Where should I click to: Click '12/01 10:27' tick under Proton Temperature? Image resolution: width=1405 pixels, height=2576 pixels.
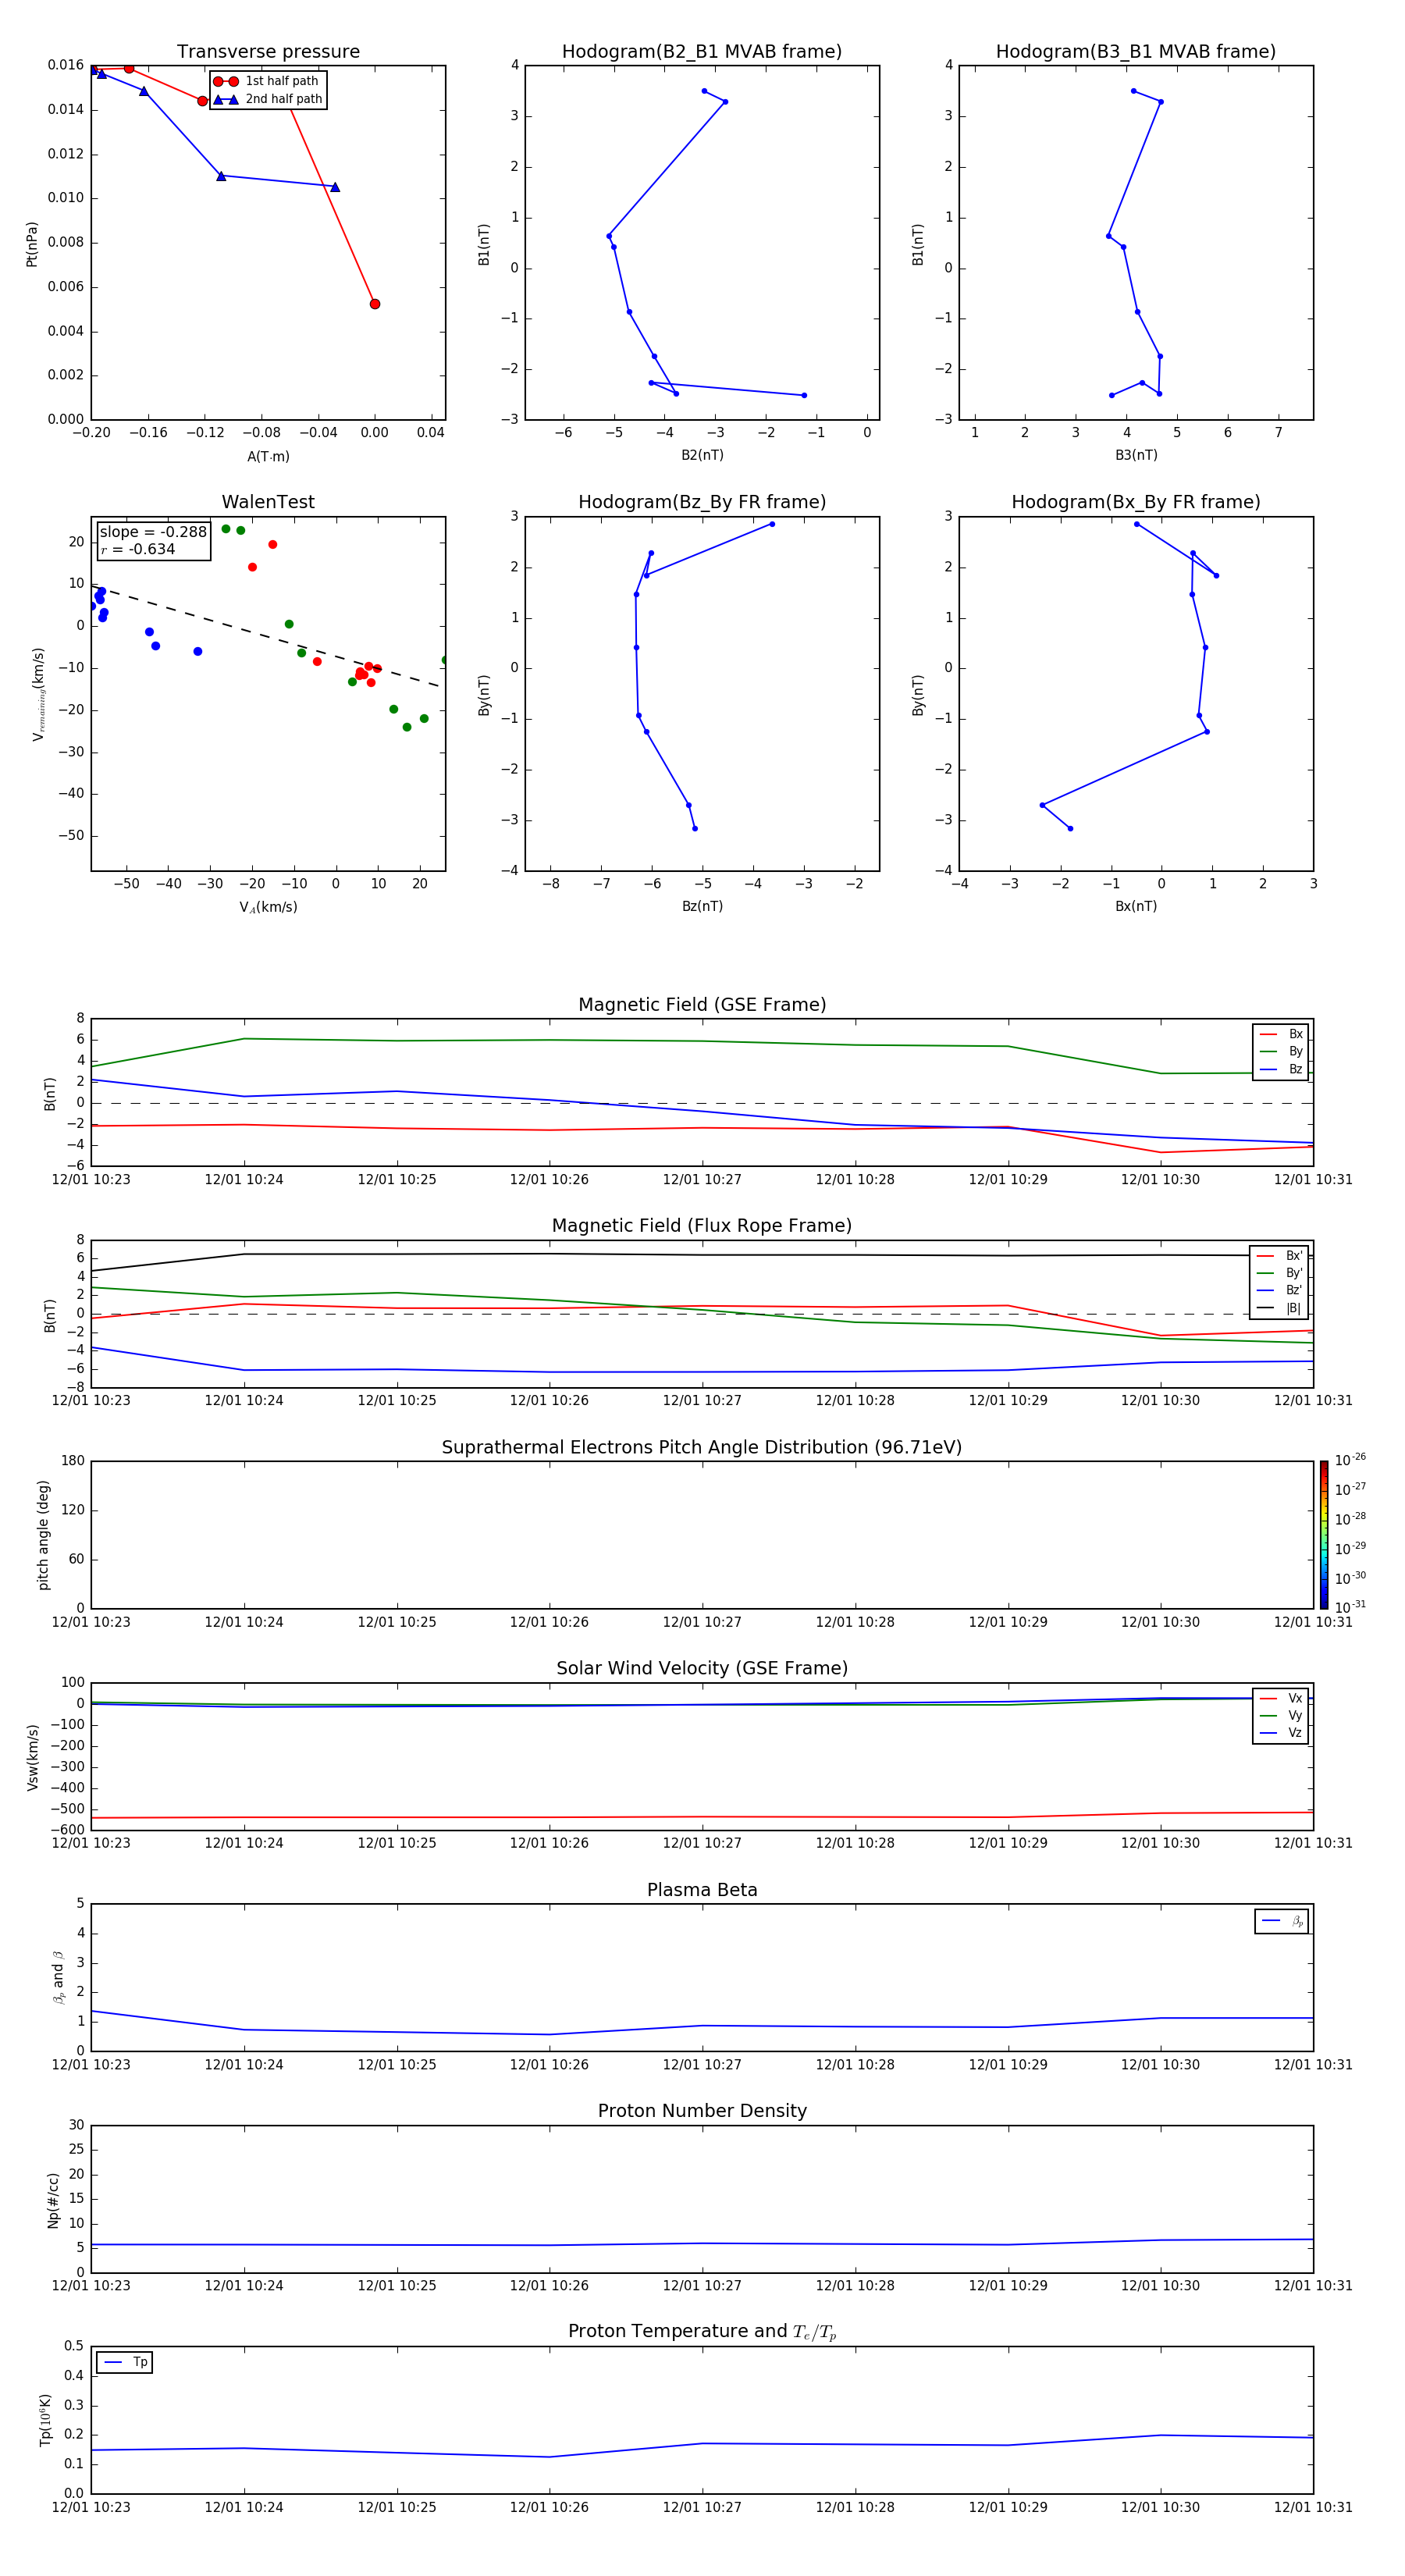702,2507
